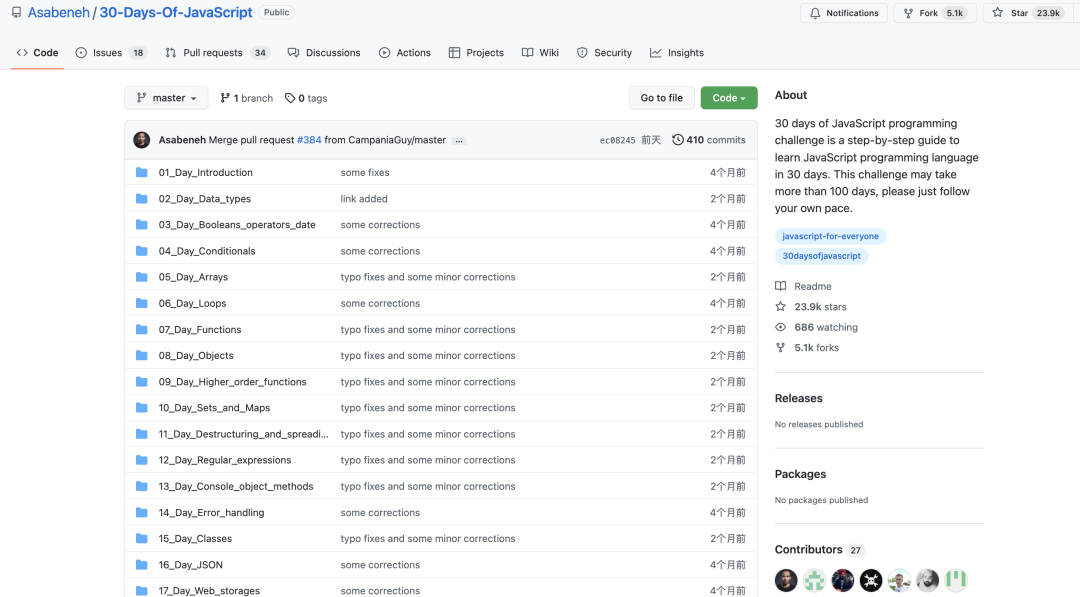Open the 30-Days-Of-JavaScript repository link

point(176,12)
